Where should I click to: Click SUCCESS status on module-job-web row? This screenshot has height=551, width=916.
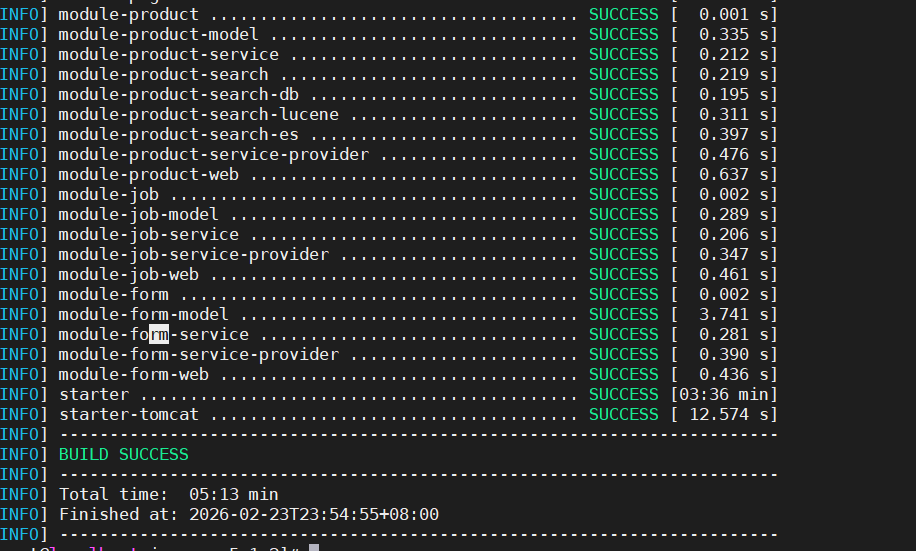623,274
